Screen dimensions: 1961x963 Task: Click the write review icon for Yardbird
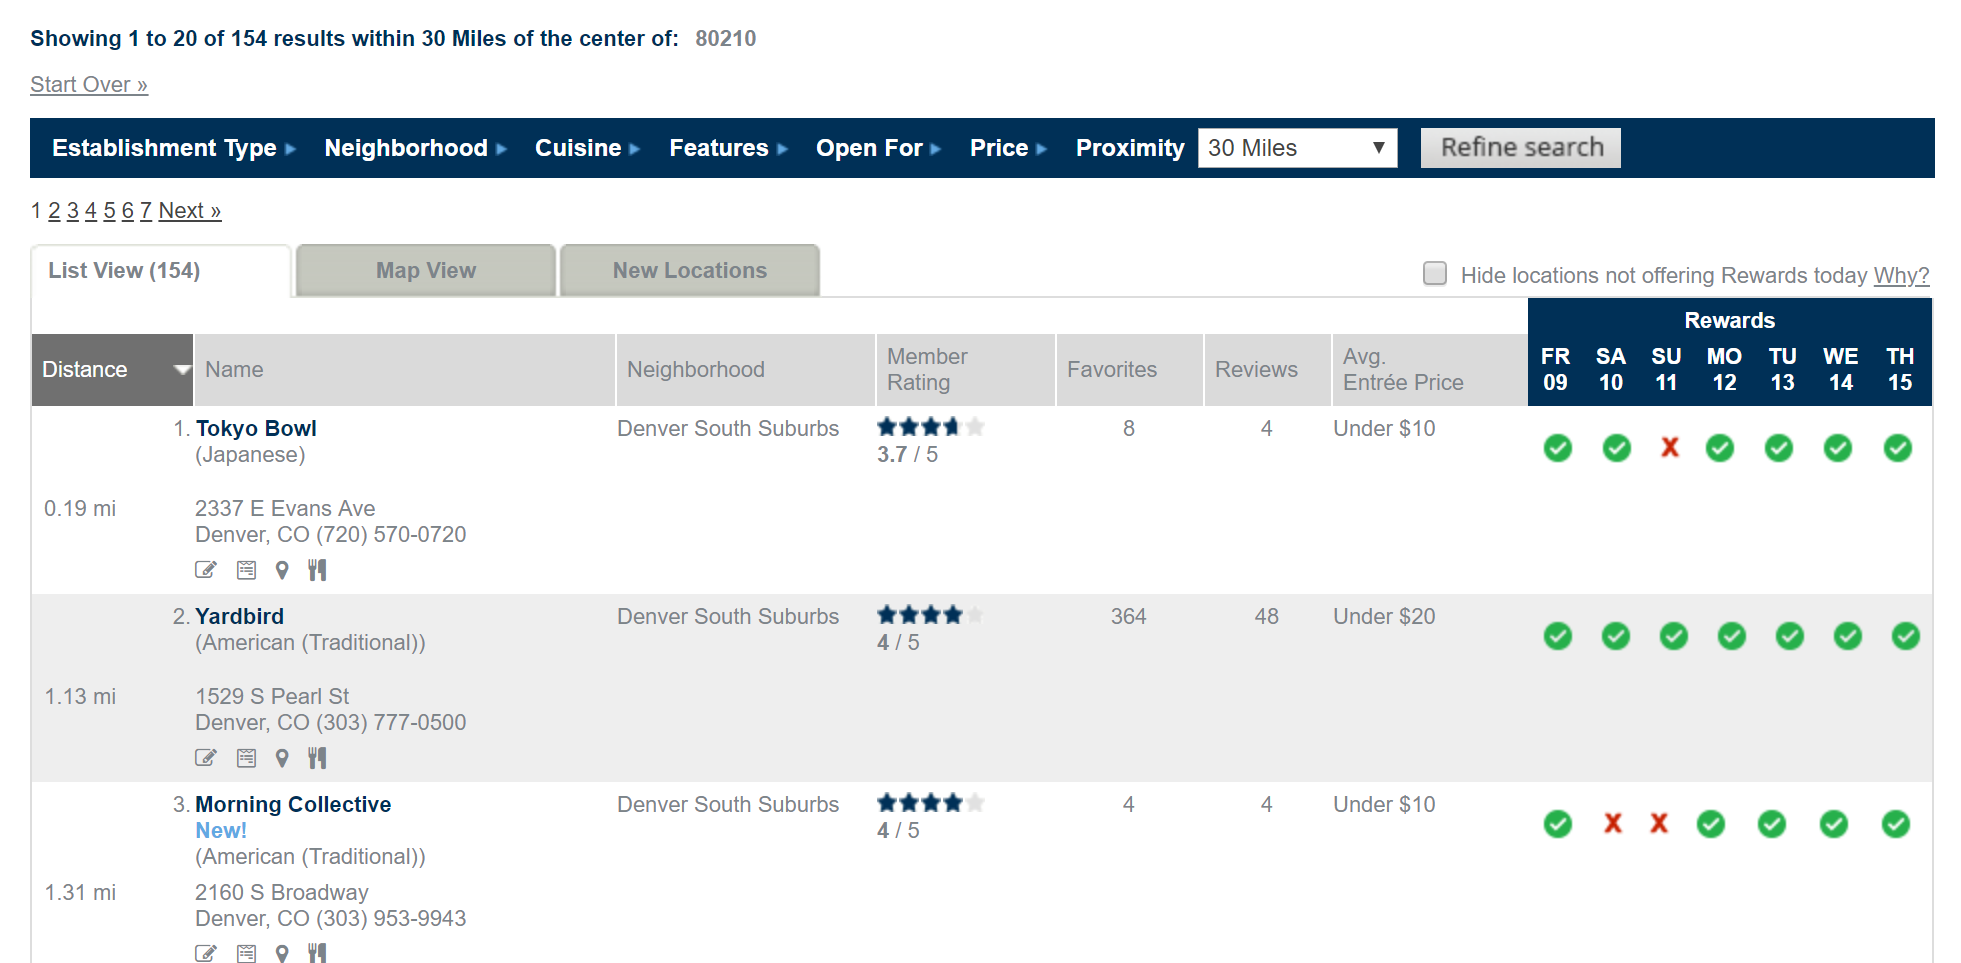tap(205, 758)
